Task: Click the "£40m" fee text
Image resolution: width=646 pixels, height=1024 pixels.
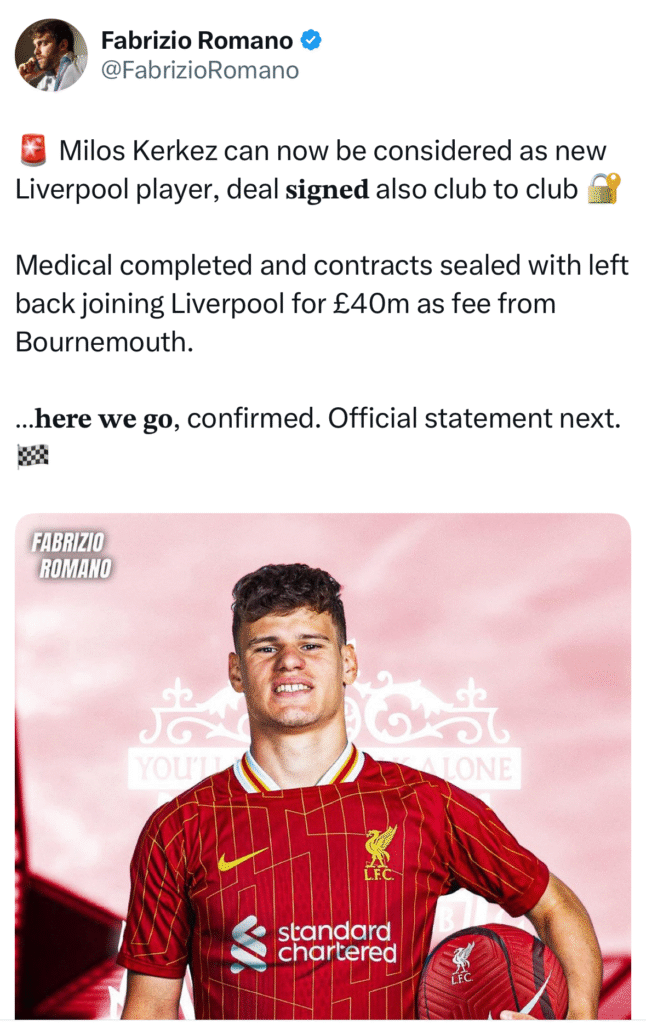Action: [x=368, y=304]
